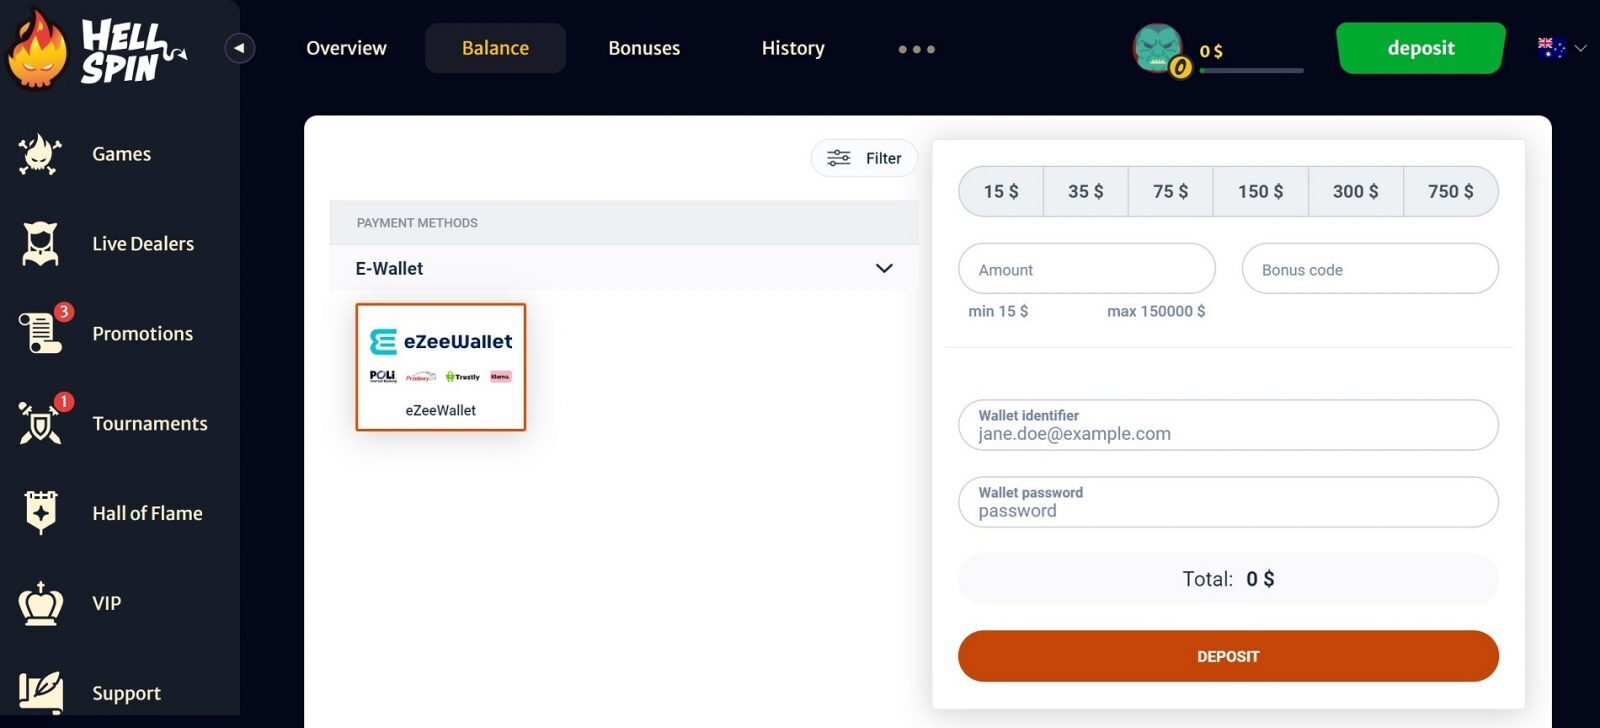Image resolution: width=1600 pixels, height=728 pixels.
Task: Click the level progress bar near balance
Action: pyautogui.click(x=1251, y=70)
